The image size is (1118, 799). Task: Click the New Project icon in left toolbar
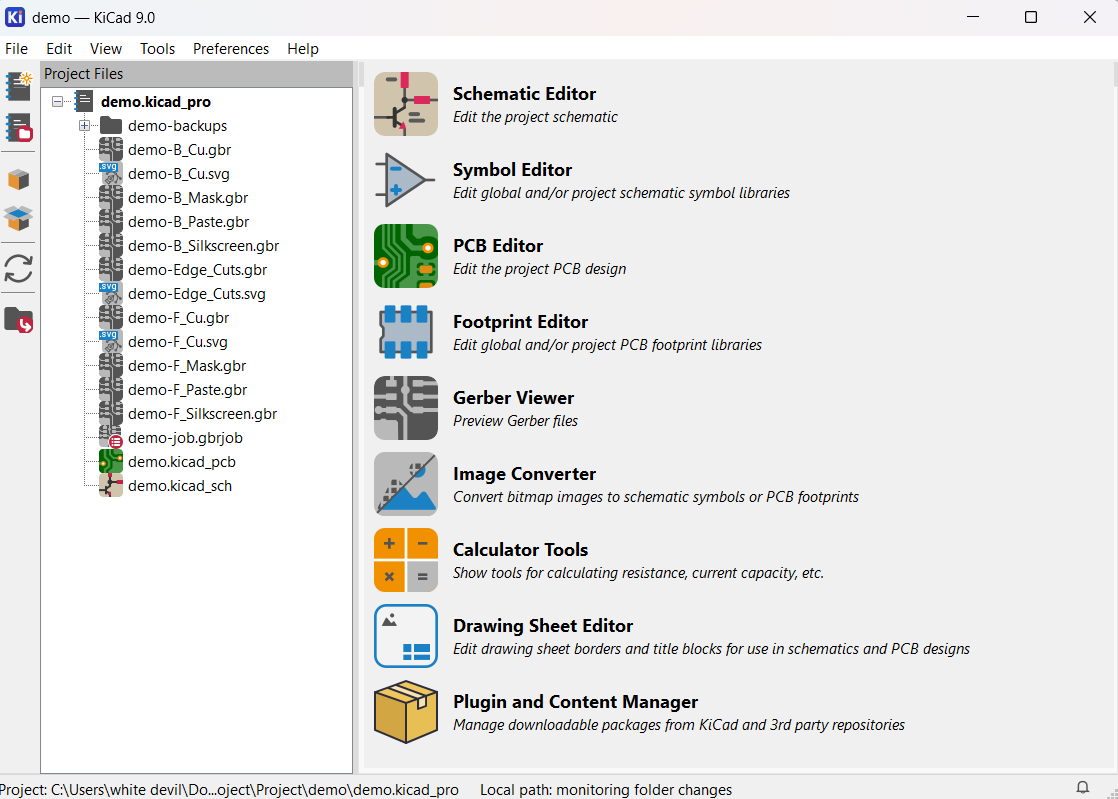pyautogui.click(x=19, y=86)
